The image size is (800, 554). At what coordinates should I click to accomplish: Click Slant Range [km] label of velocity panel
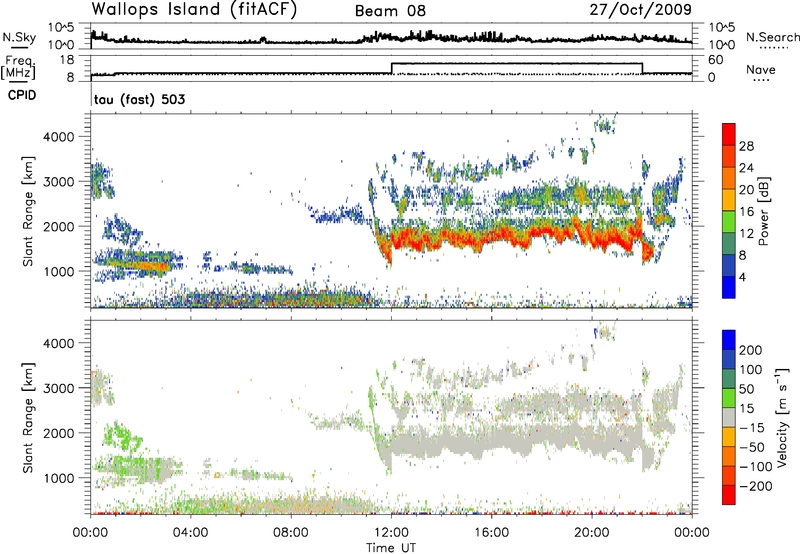tap(28, 417)
